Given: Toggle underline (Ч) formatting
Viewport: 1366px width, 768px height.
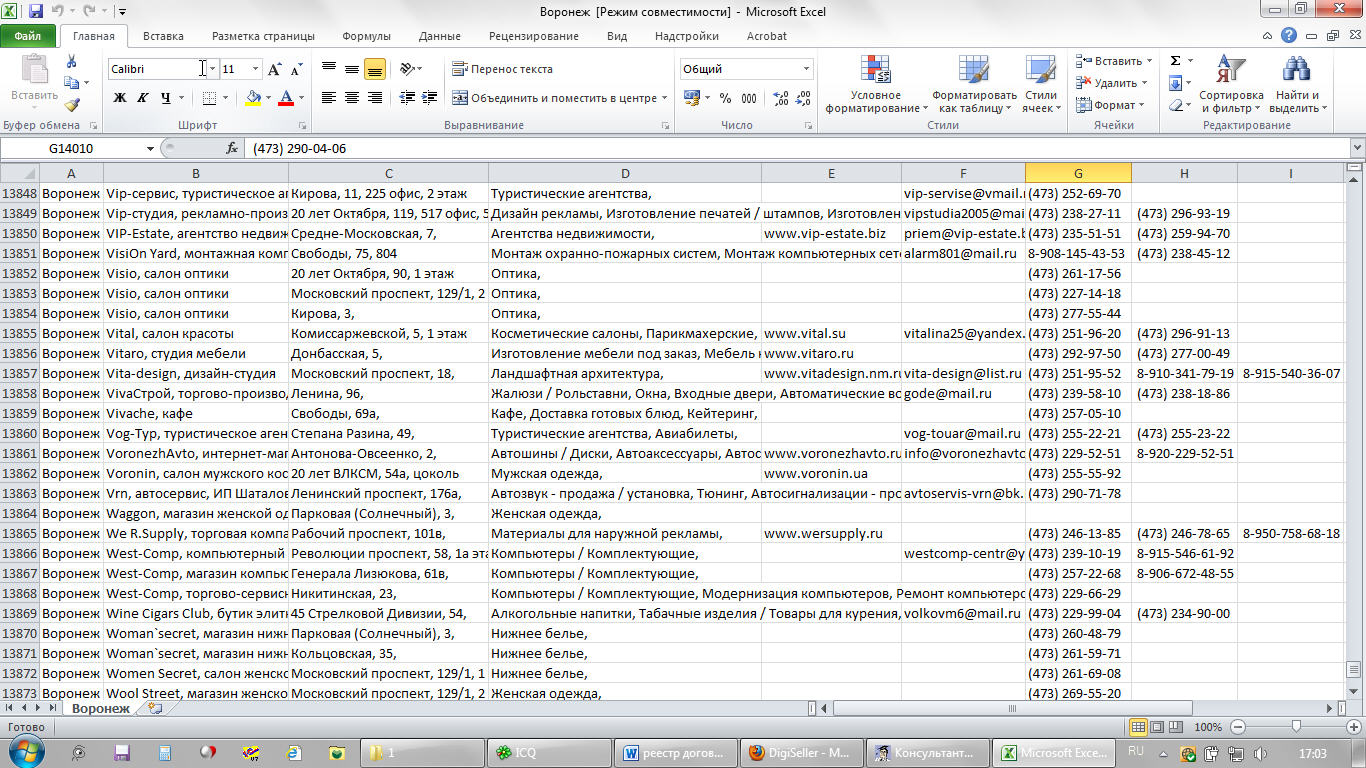Looking at the screenshot, I should (165, 98).
